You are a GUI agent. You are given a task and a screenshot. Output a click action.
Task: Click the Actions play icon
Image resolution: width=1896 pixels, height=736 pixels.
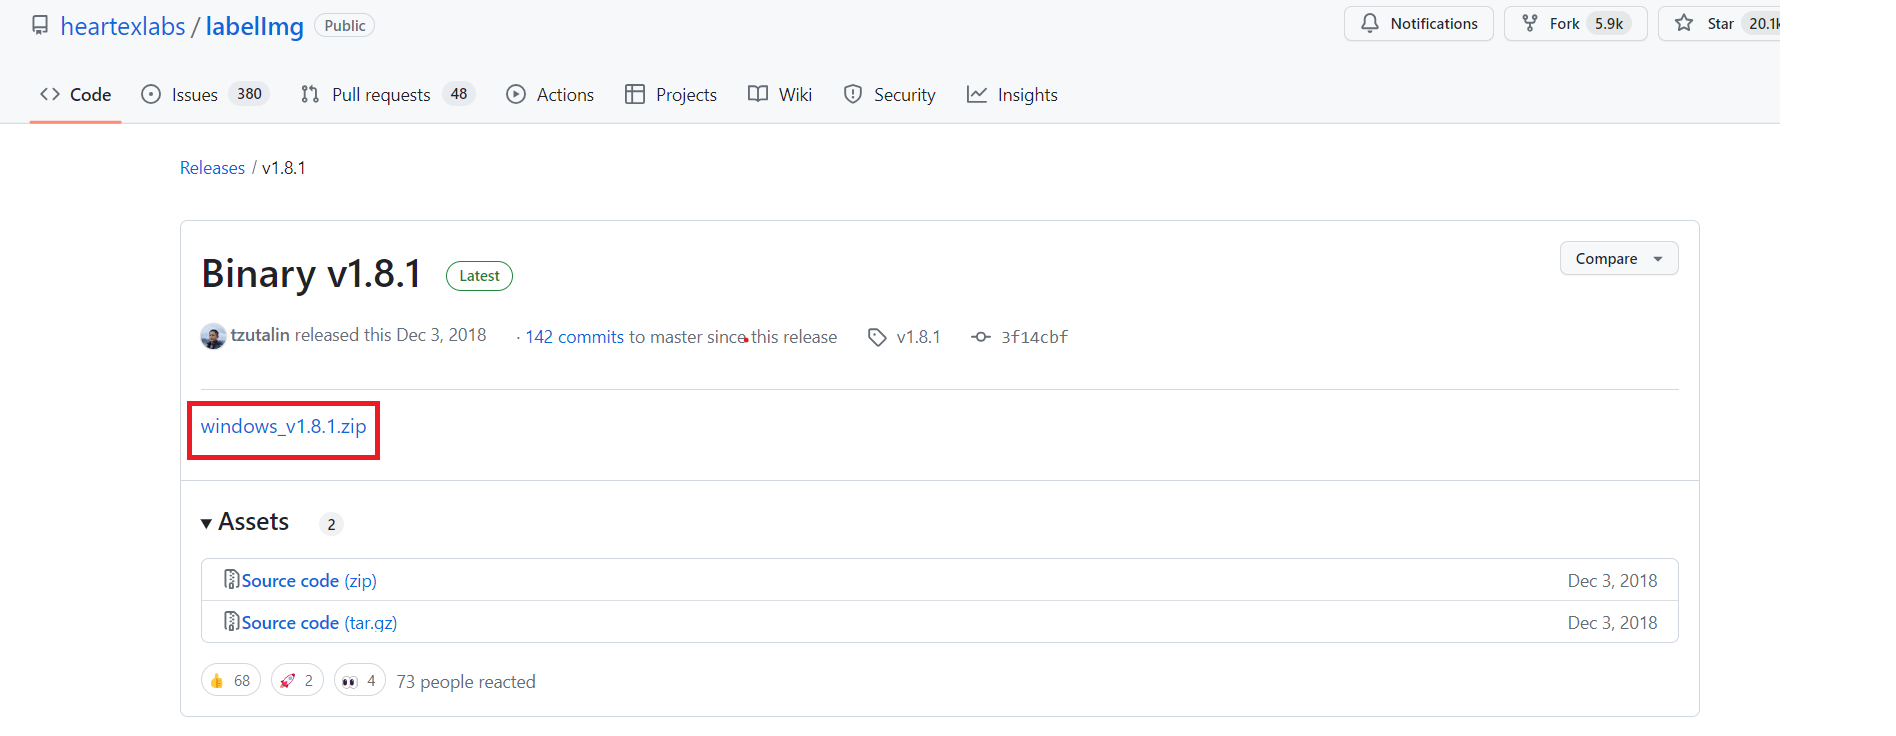point(516,94)
